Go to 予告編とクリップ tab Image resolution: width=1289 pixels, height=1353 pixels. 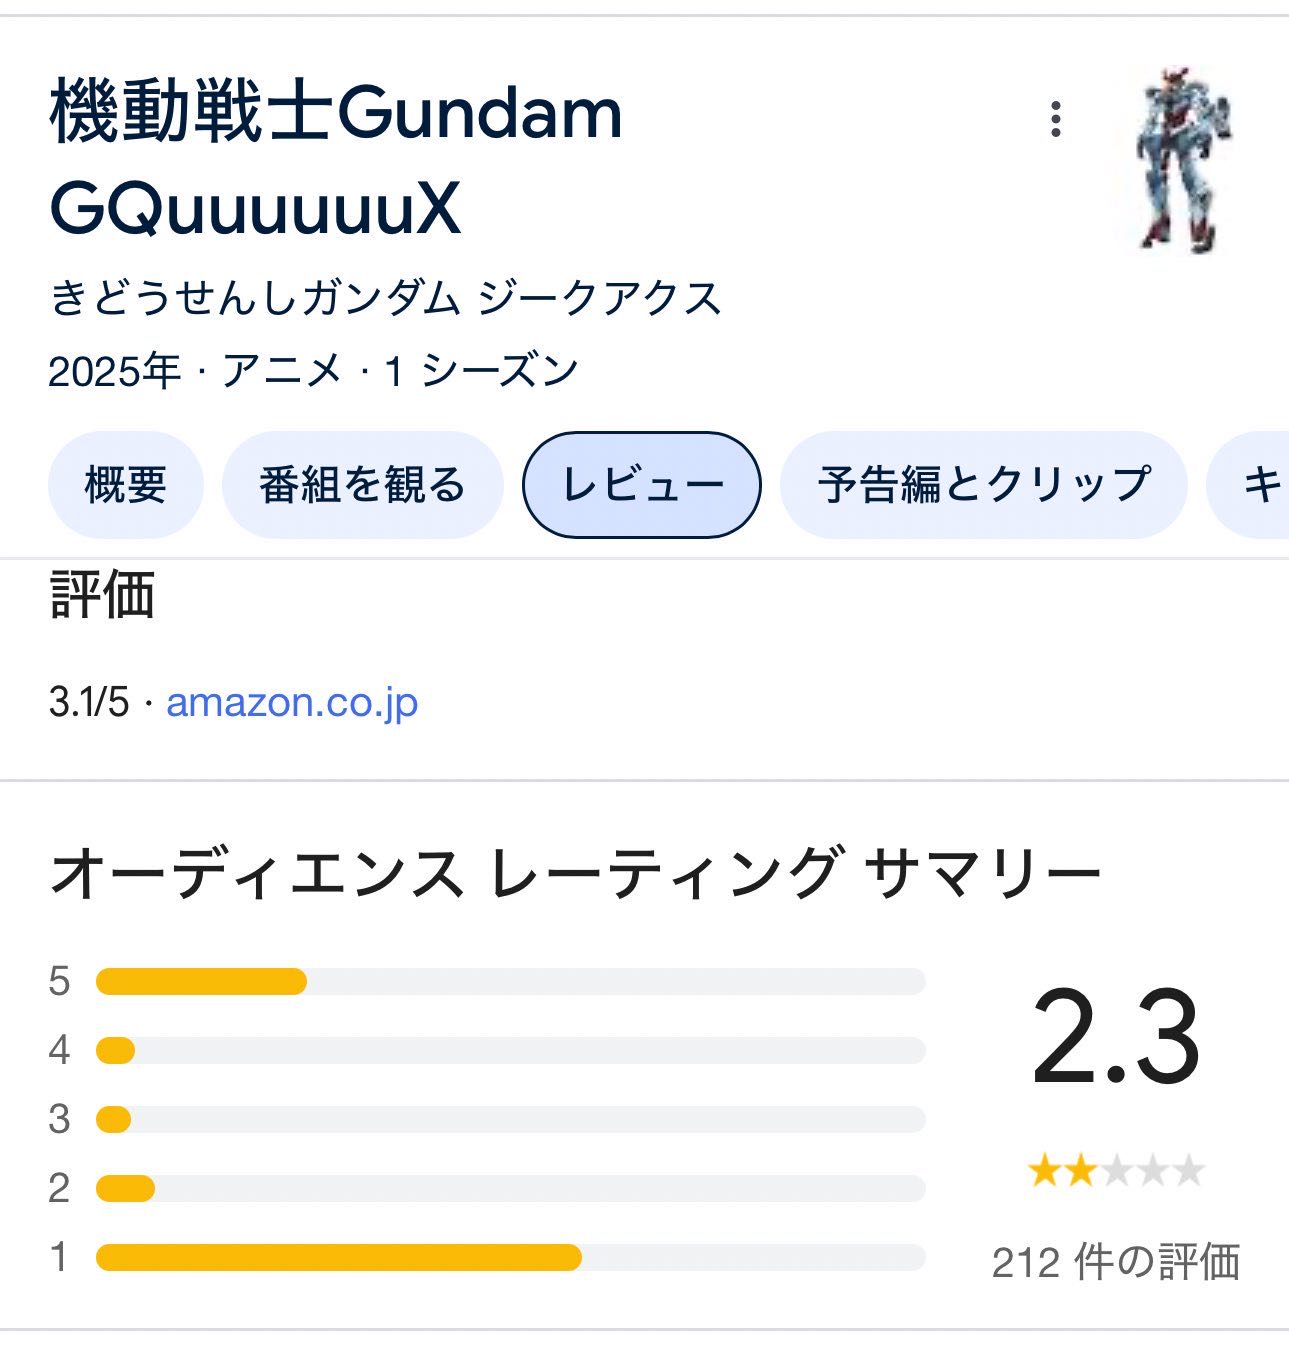pos(983,486)
